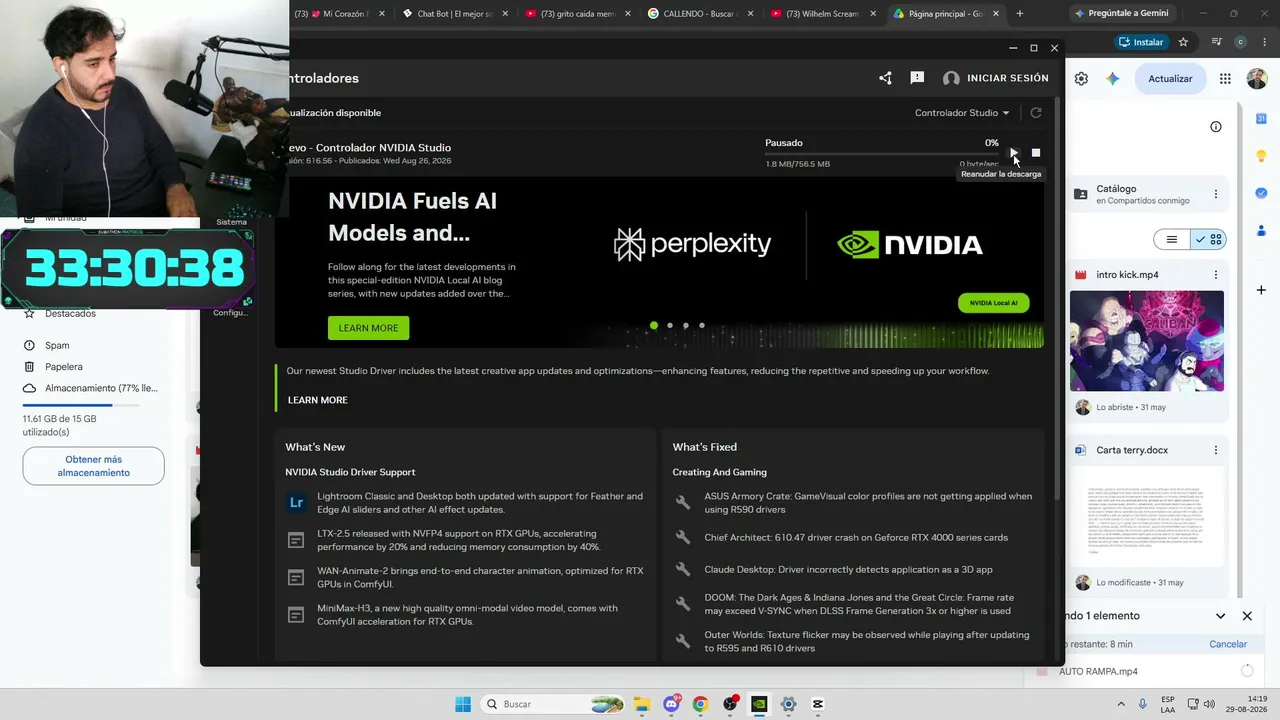Open Chrome media controls icon

tap(1217, 42)
